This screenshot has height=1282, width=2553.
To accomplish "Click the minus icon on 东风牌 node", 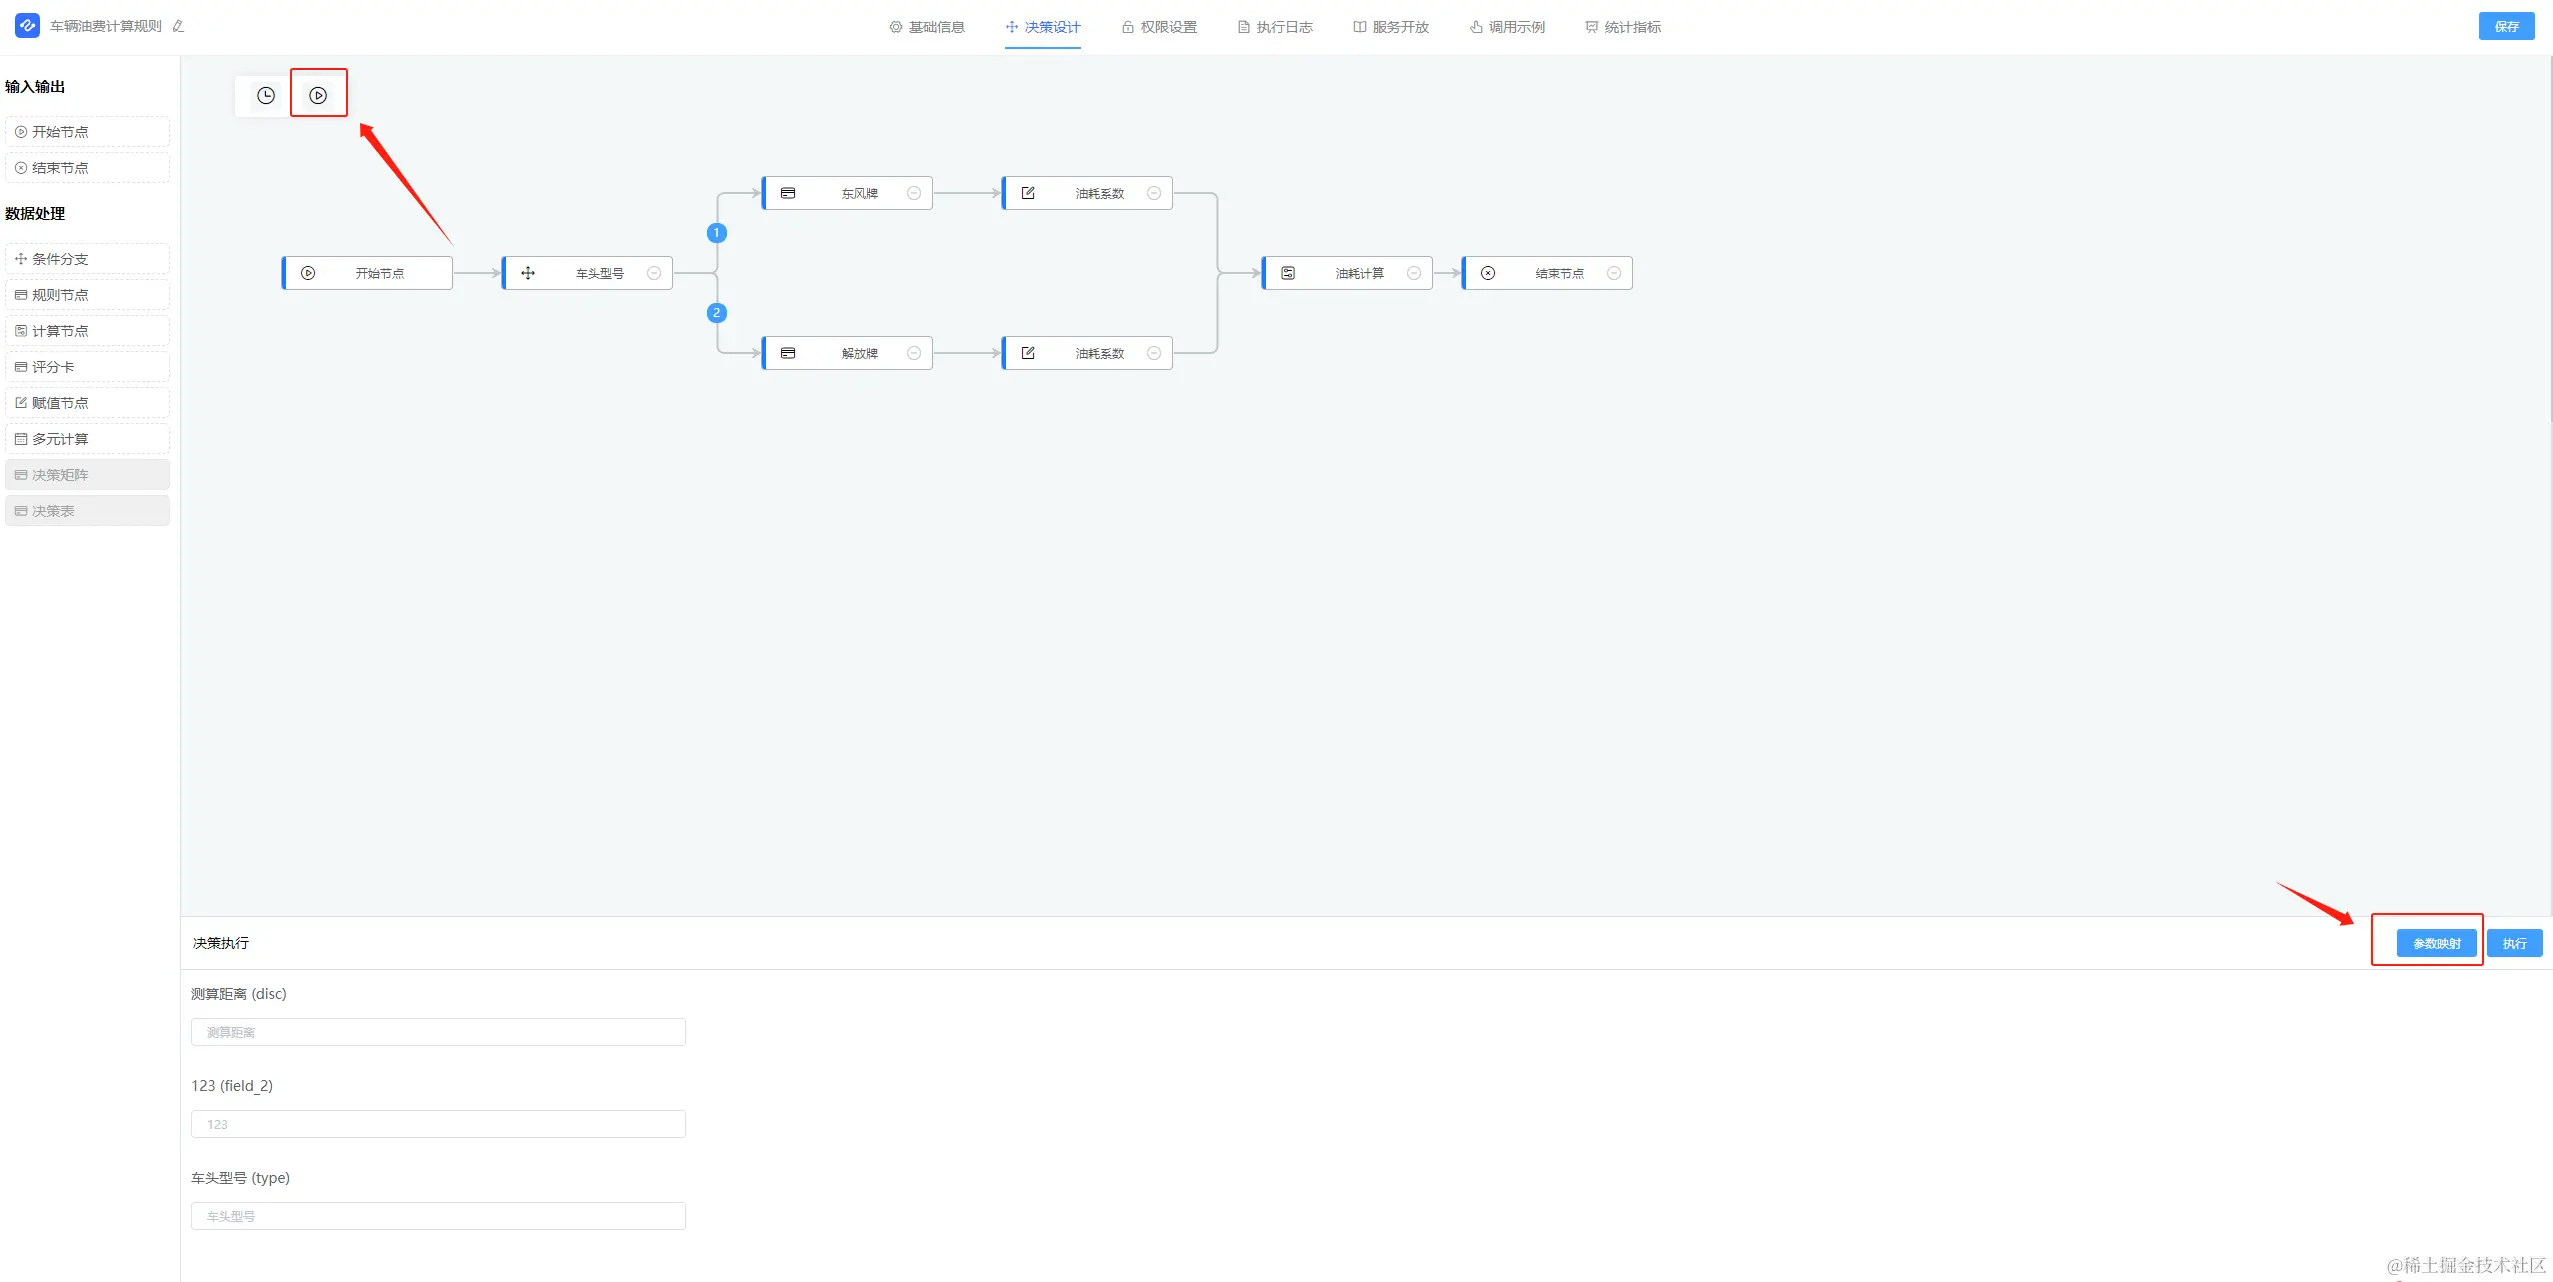I will pyautogui.click(x=914, y=193).
